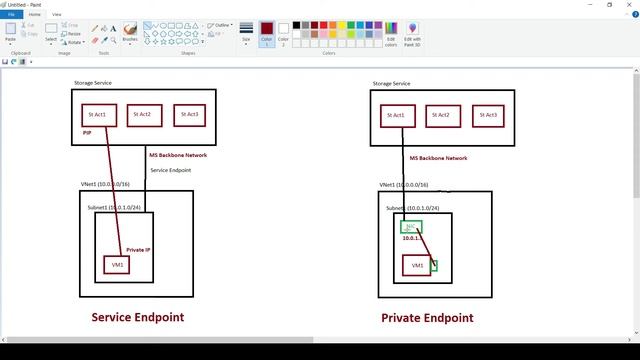Select the Text tool
The image size is (640, 360).
click(113, 29)
